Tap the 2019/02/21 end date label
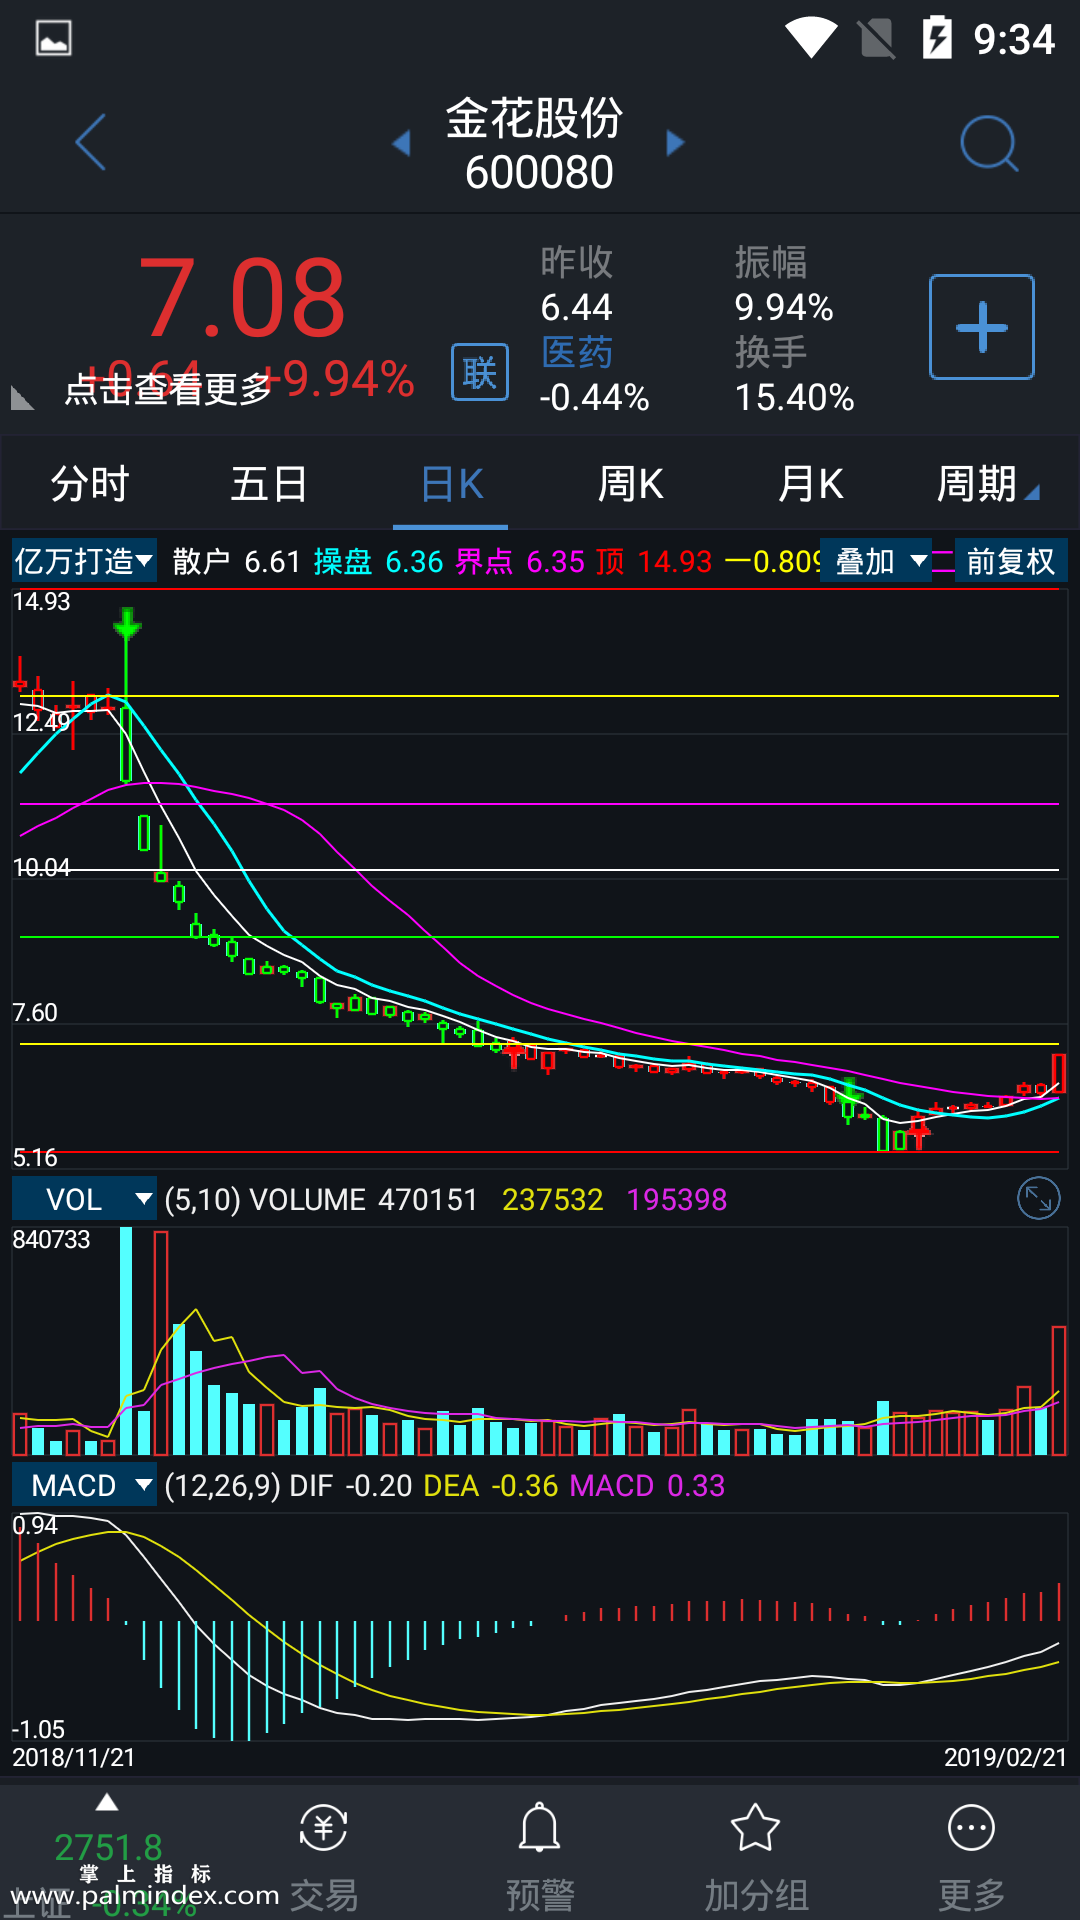 [x=1005, y=1757]
